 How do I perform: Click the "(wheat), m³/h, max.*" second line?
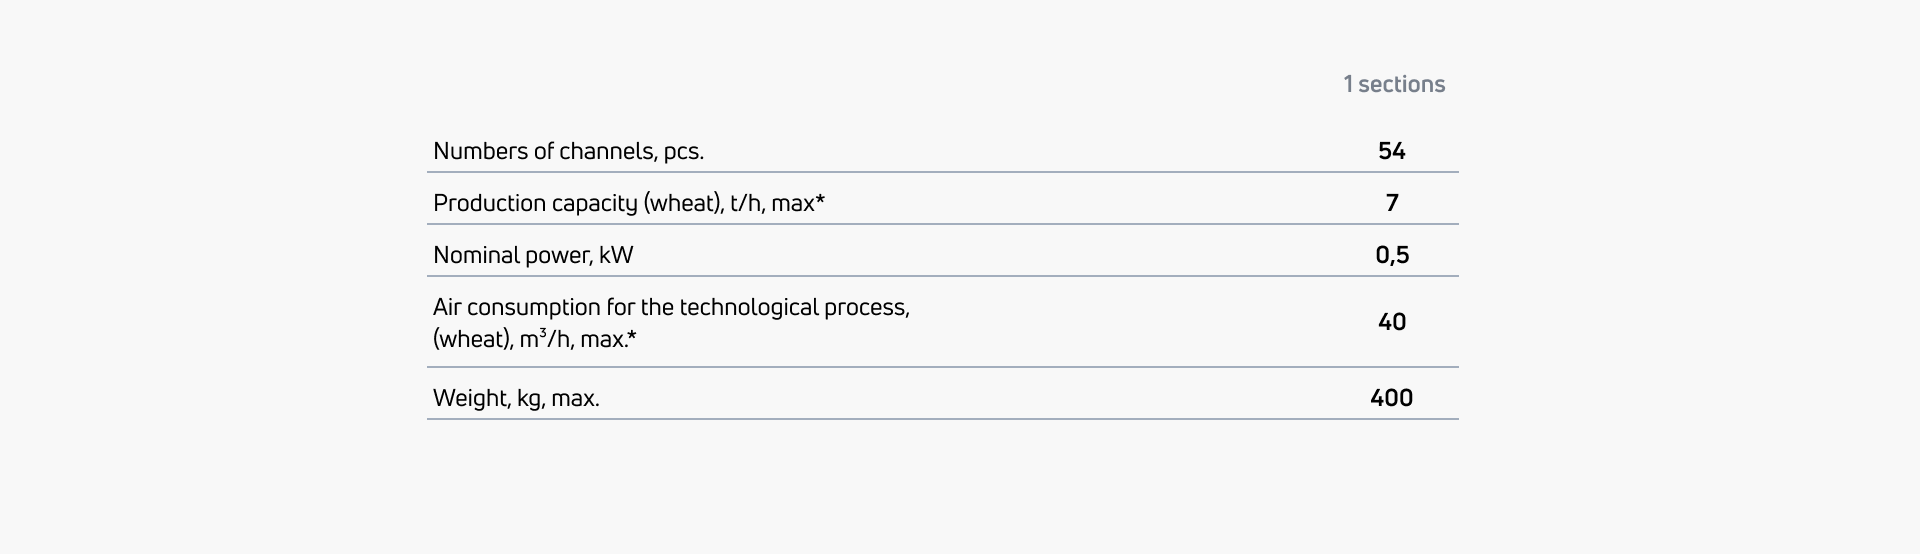click(x=534, y=339)
